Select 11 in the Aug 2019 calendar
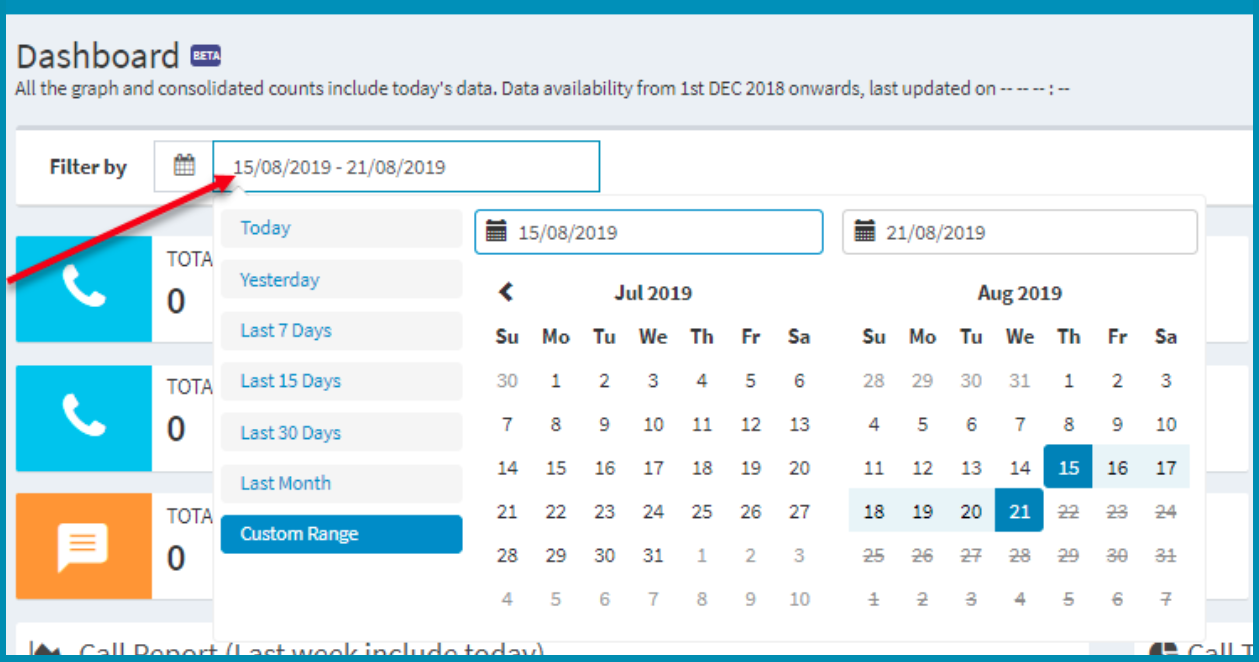Image resolution: width=1259 pixels, height=662 pixels. [x=873, y=467]
